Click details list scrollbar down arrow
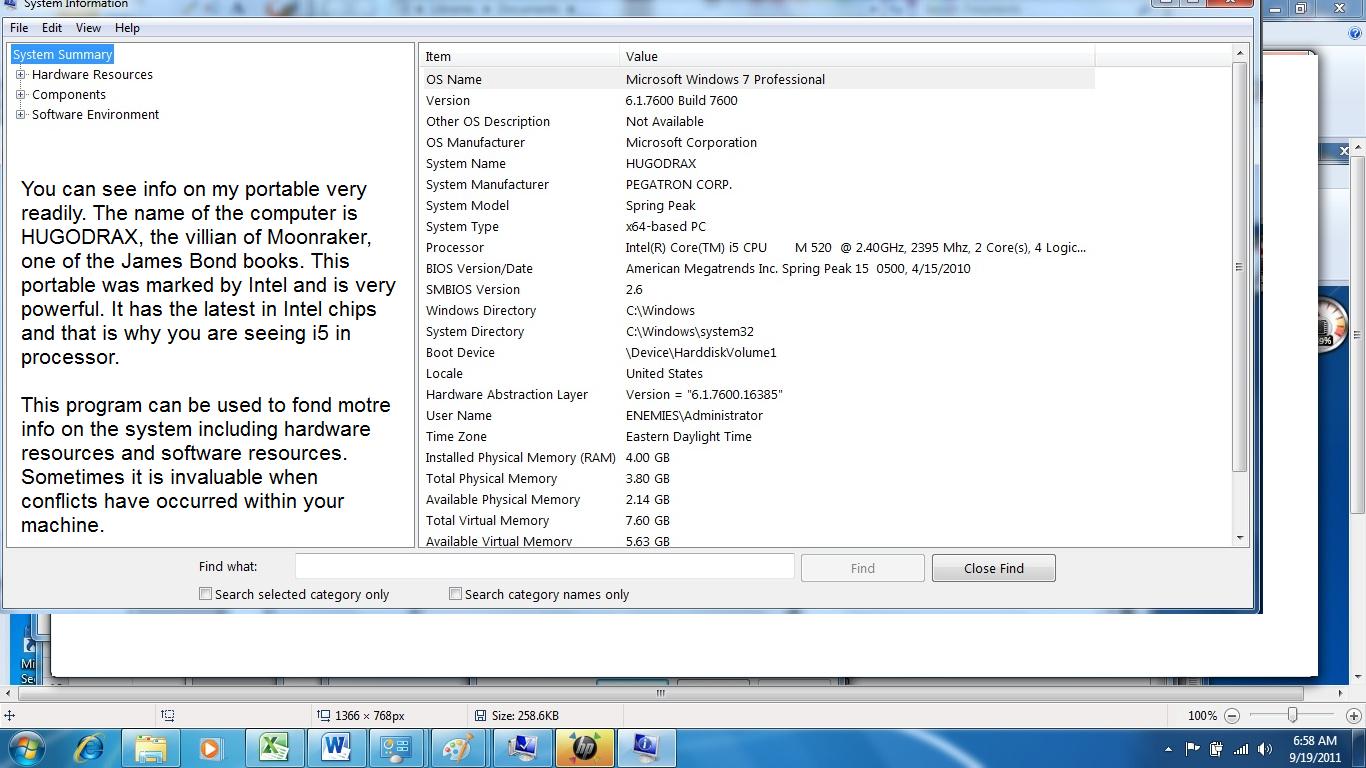Screen dimensions: 1366x768 [1240, 538]
